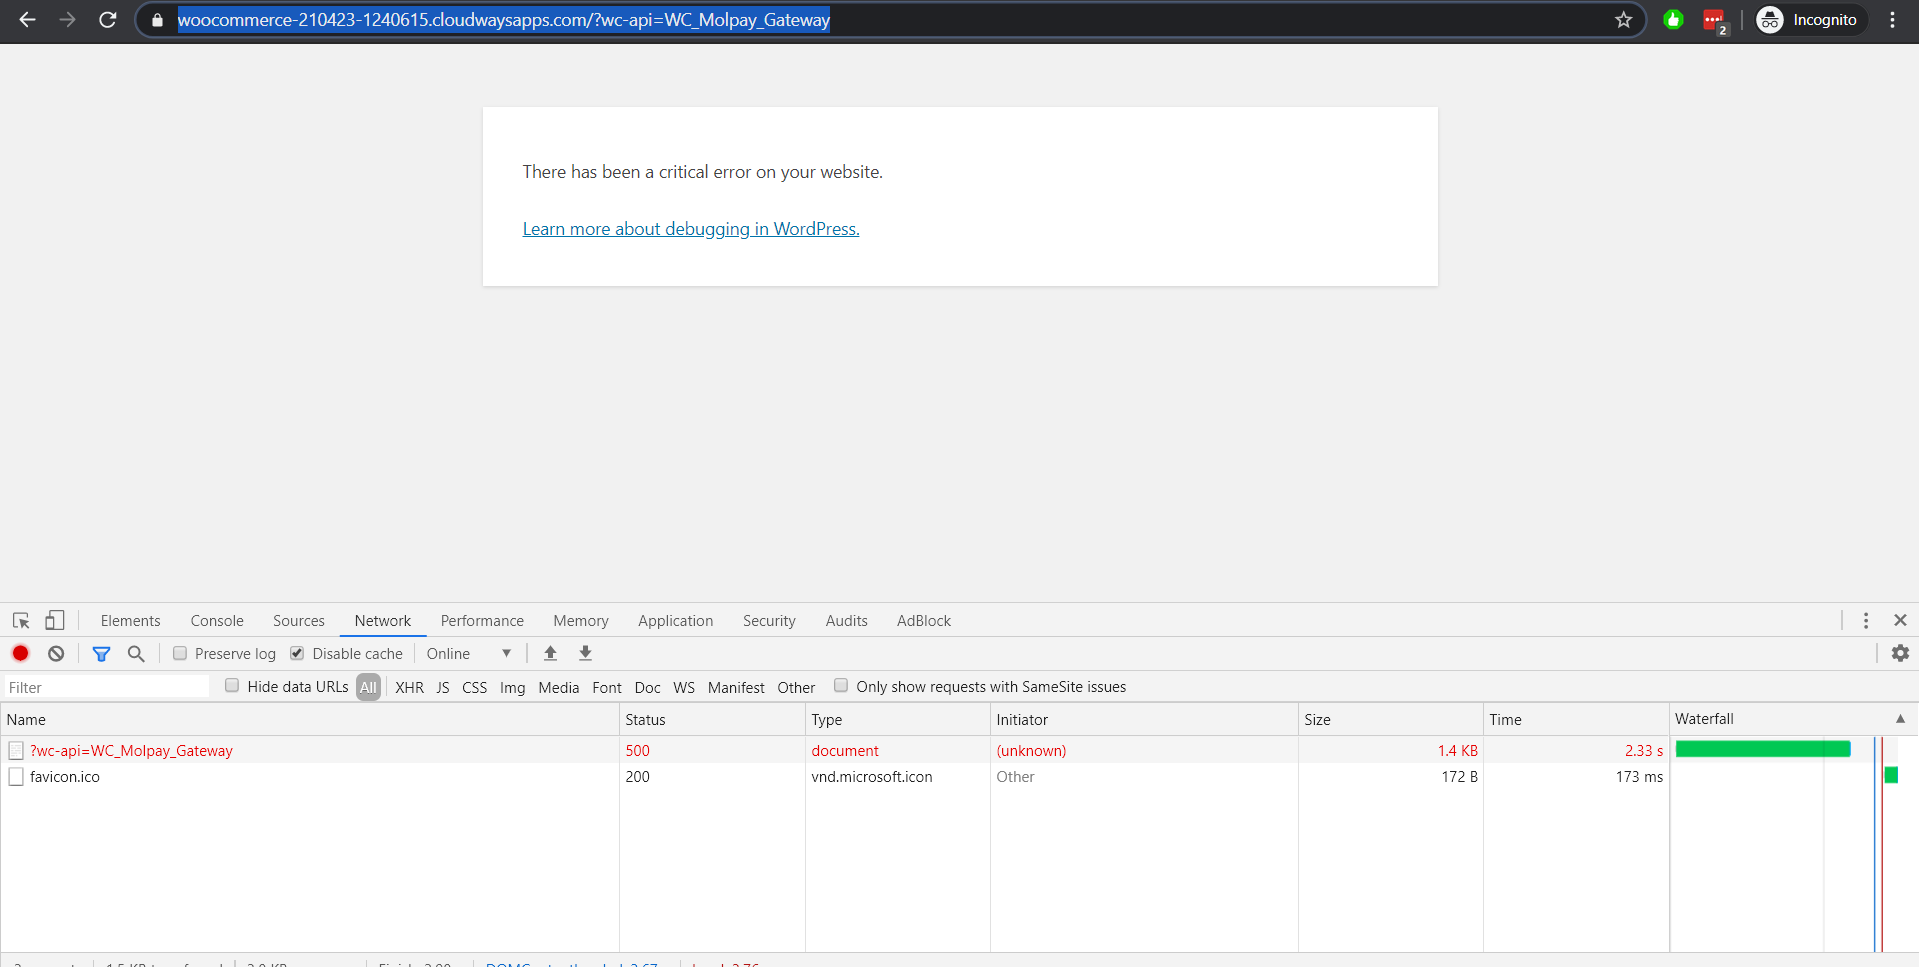Screen dimensions: 1919x967
Task: Select the inspect element tool in DevTools
Action: coord(20,620)
